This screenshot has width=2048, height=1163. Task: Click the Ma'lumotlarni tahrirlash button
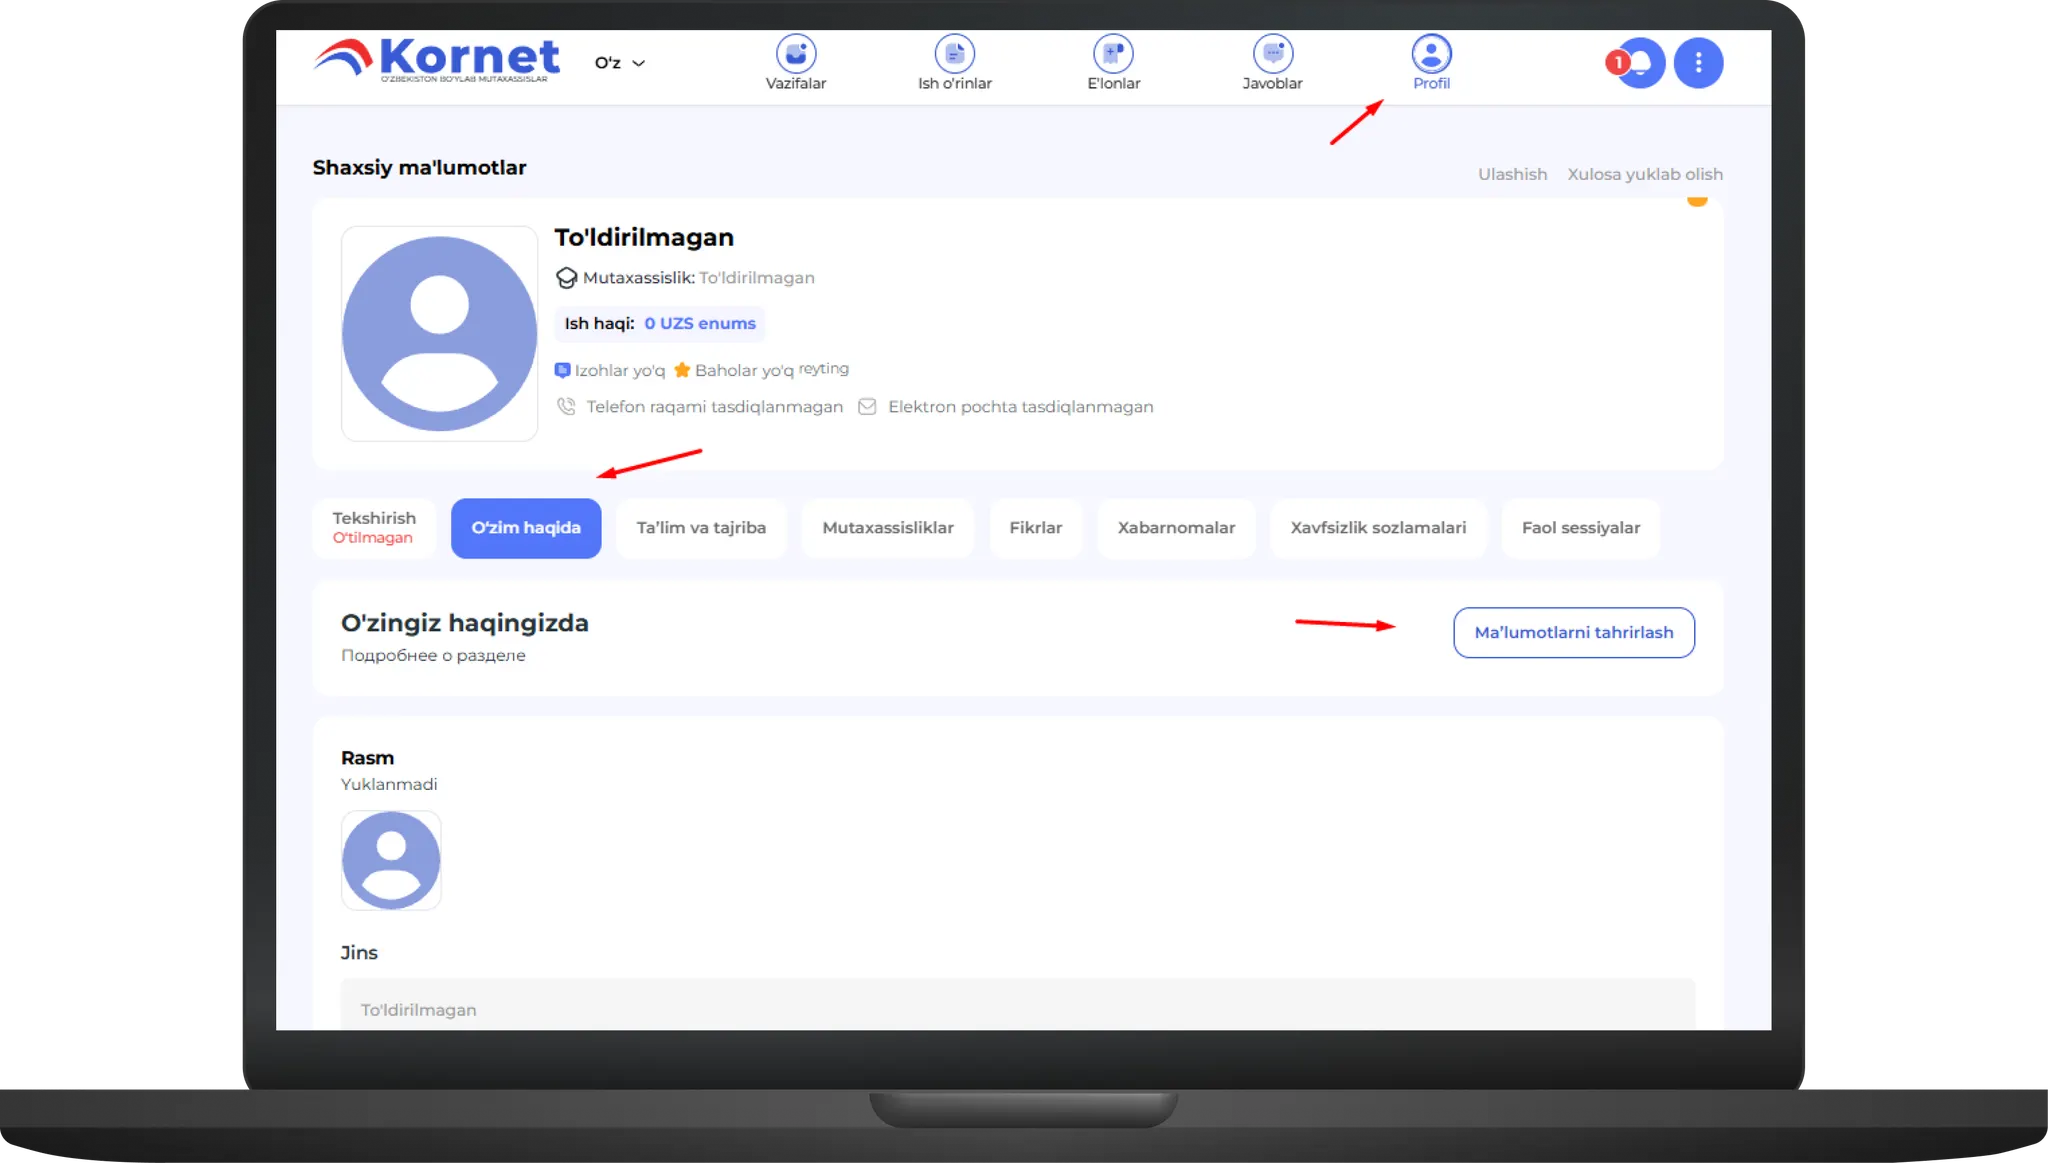(x=1573, y=633)
